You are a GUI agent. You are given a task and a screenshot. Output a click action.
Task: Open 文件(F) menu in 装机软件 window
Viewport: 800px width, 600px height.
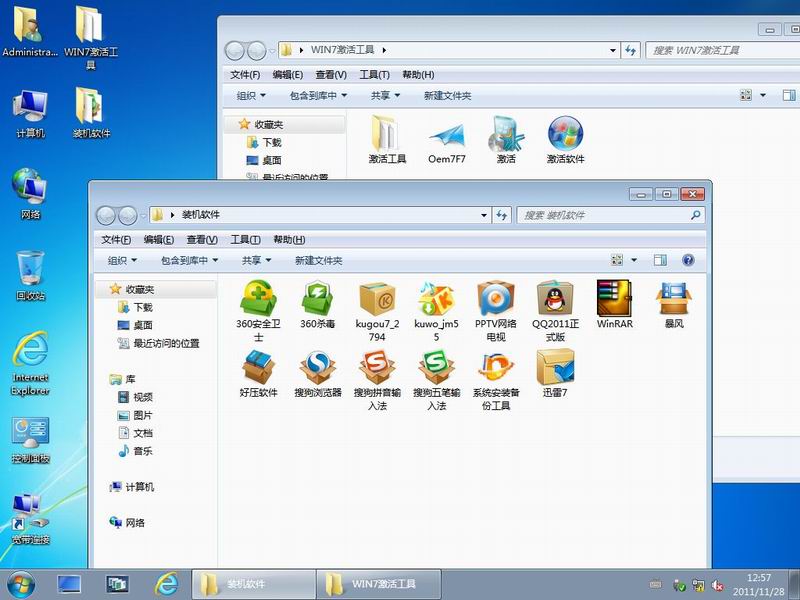(116, 240)
